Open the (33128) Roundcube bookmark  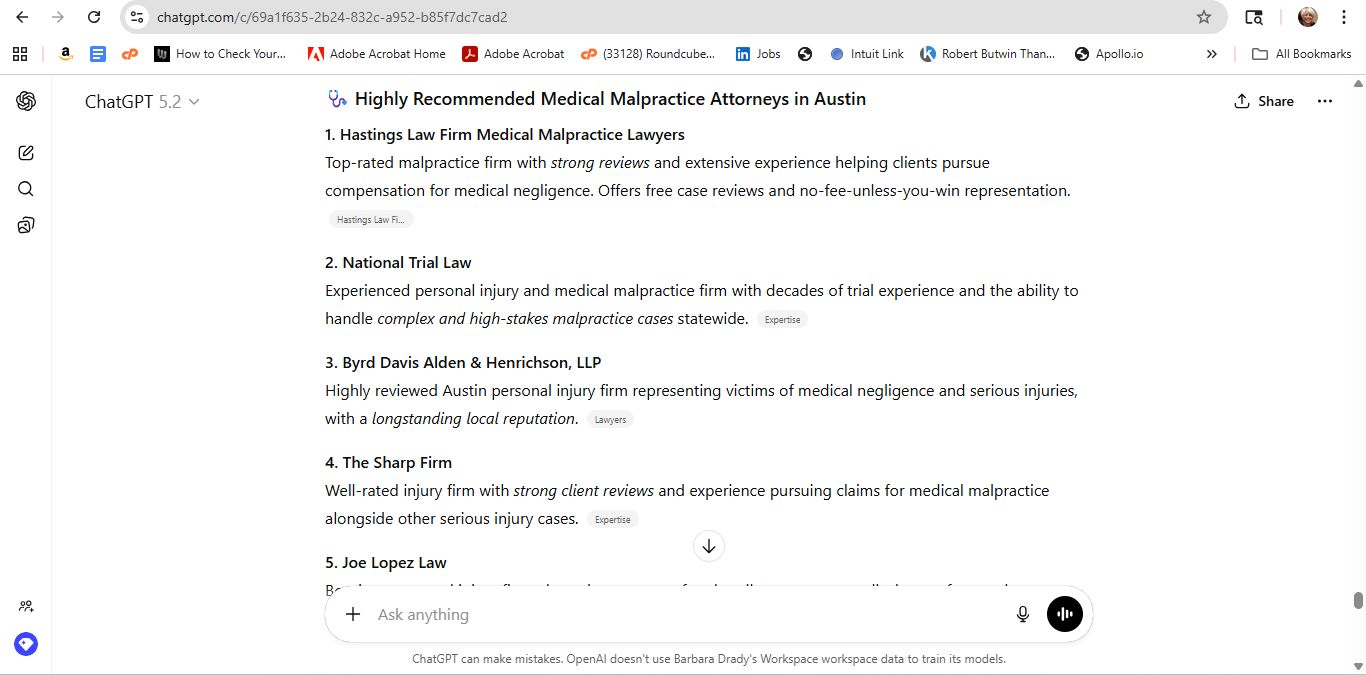tap(649, 54)
